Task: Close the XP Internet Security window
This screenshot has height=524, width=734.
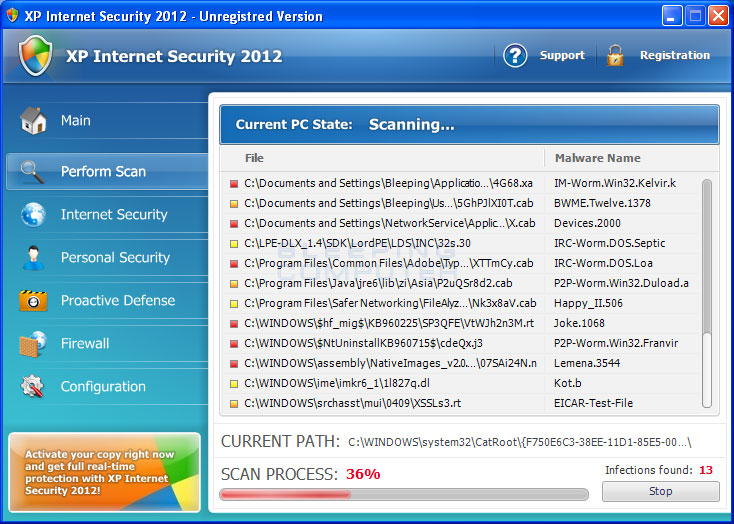Action: [718, 16]
